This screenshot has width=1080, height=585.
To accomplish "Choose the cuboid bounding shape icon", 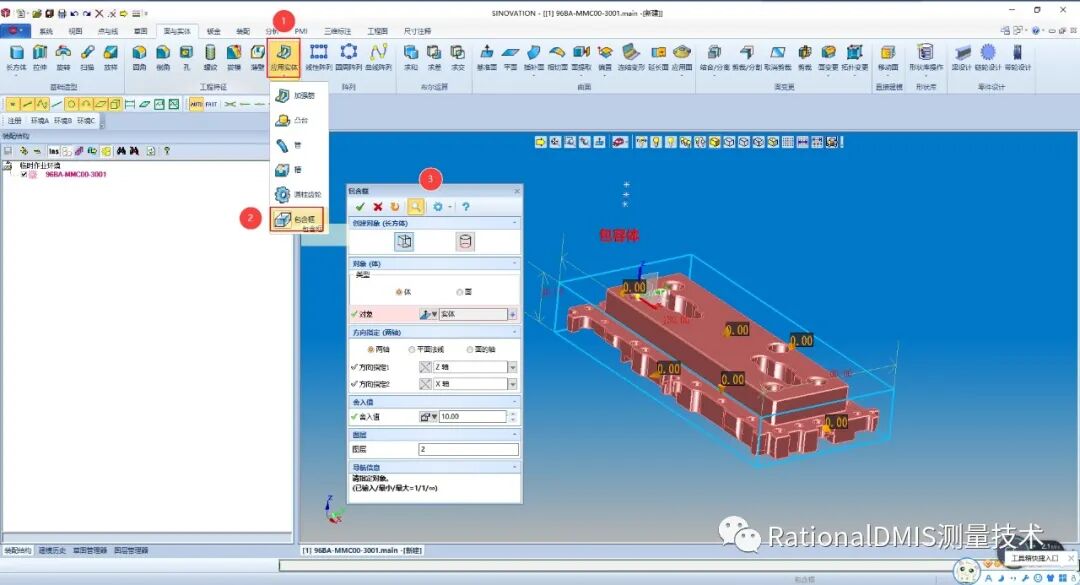I will coord(404,241).
